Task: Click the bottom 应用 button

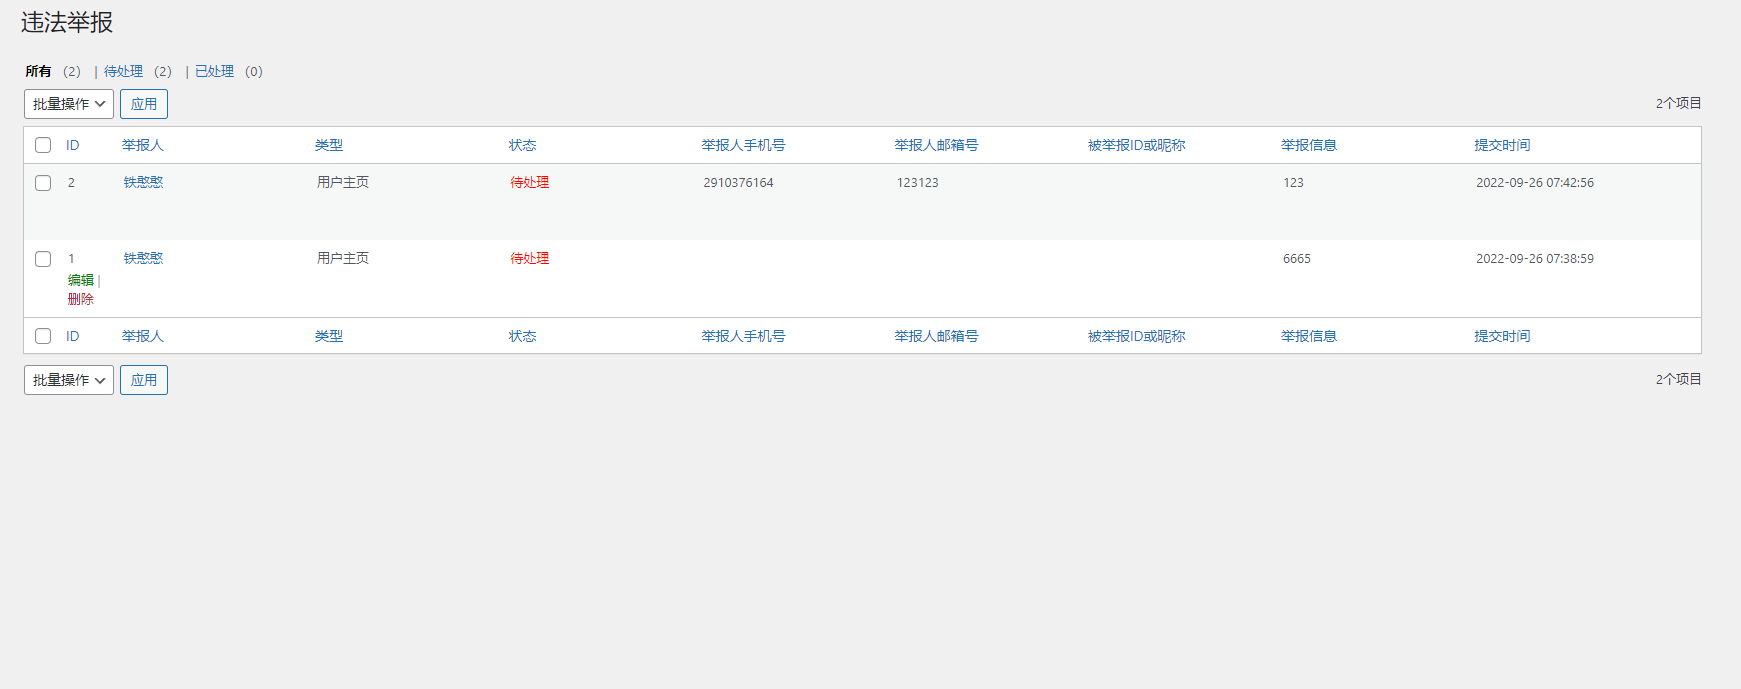Action: tap(144, 380)
